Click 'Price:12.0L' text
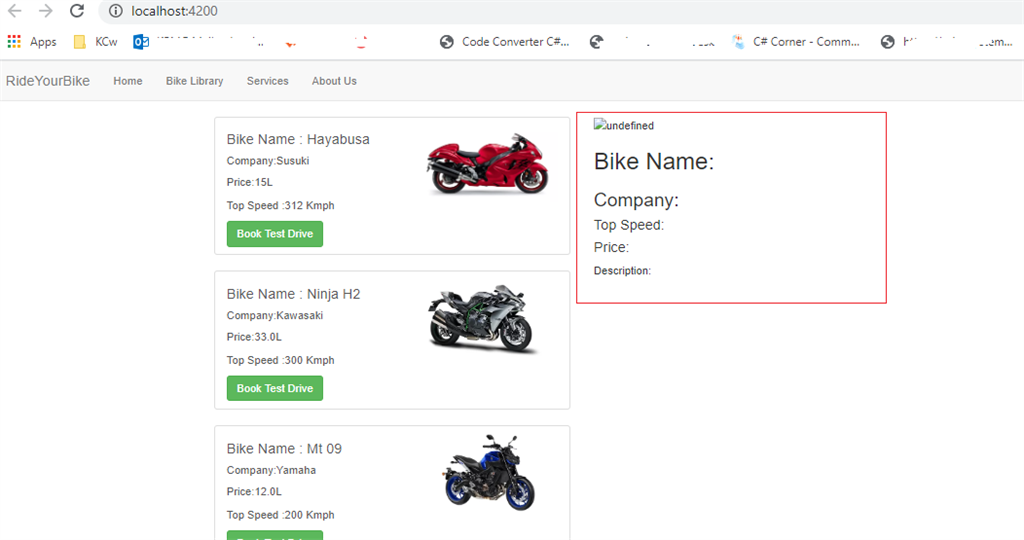The width and height of the screenshot is (1024, 540). [x=254, y=492]
